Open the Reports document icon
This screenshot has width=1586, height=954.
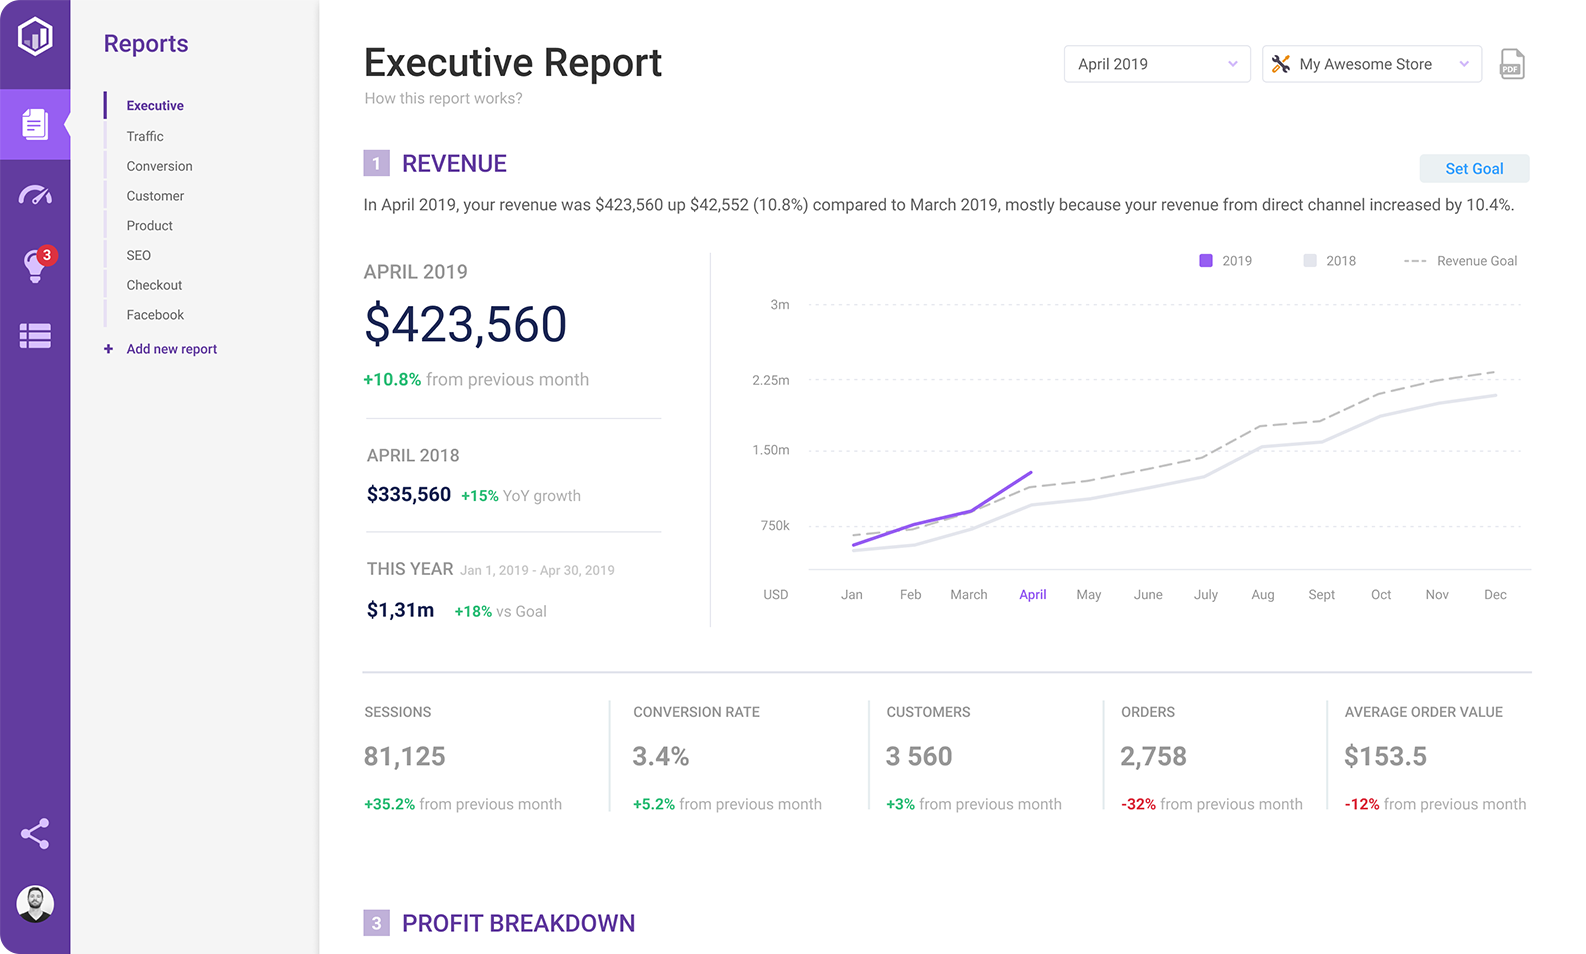35,124
